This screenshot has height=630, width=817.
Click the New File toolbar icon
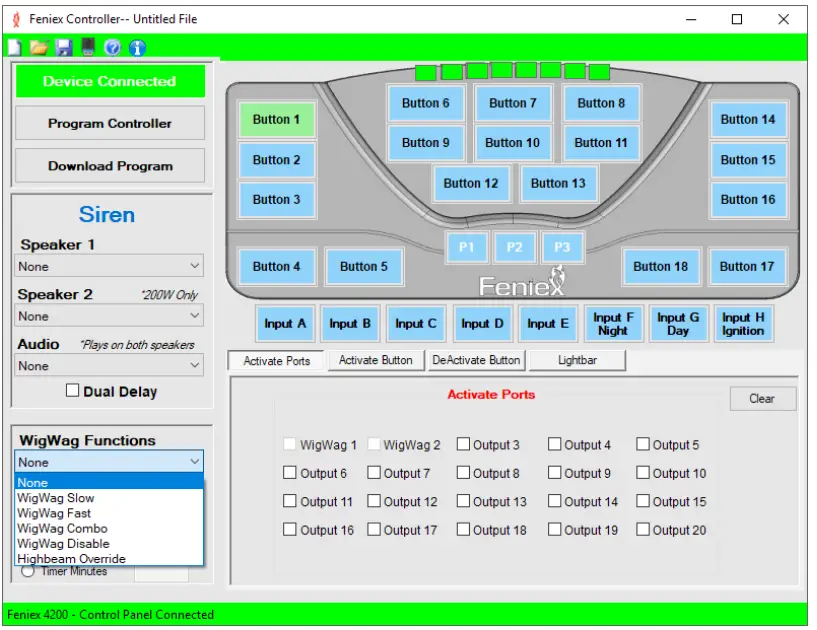click(x=15, y=48)
